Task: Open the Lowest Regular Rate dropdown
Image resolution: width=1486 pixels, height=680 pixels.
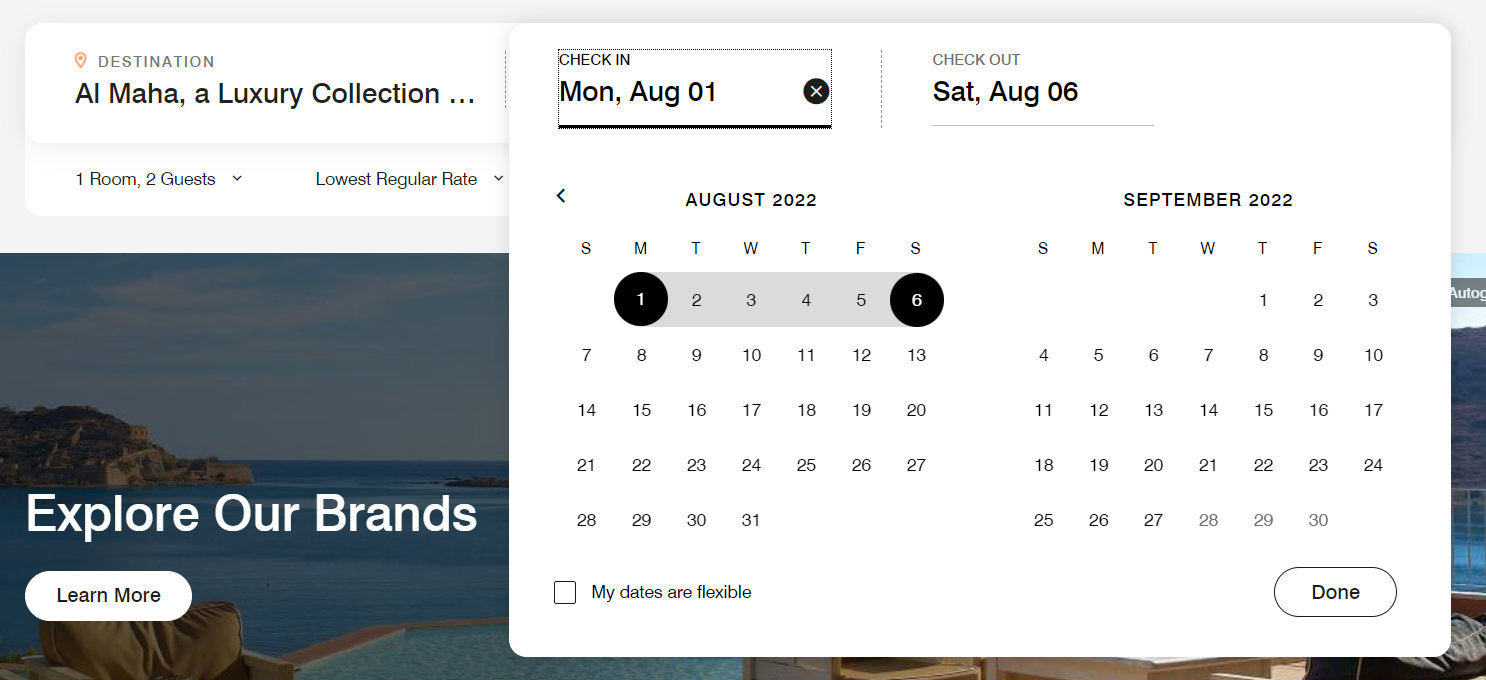Action: tap(410, 179)
